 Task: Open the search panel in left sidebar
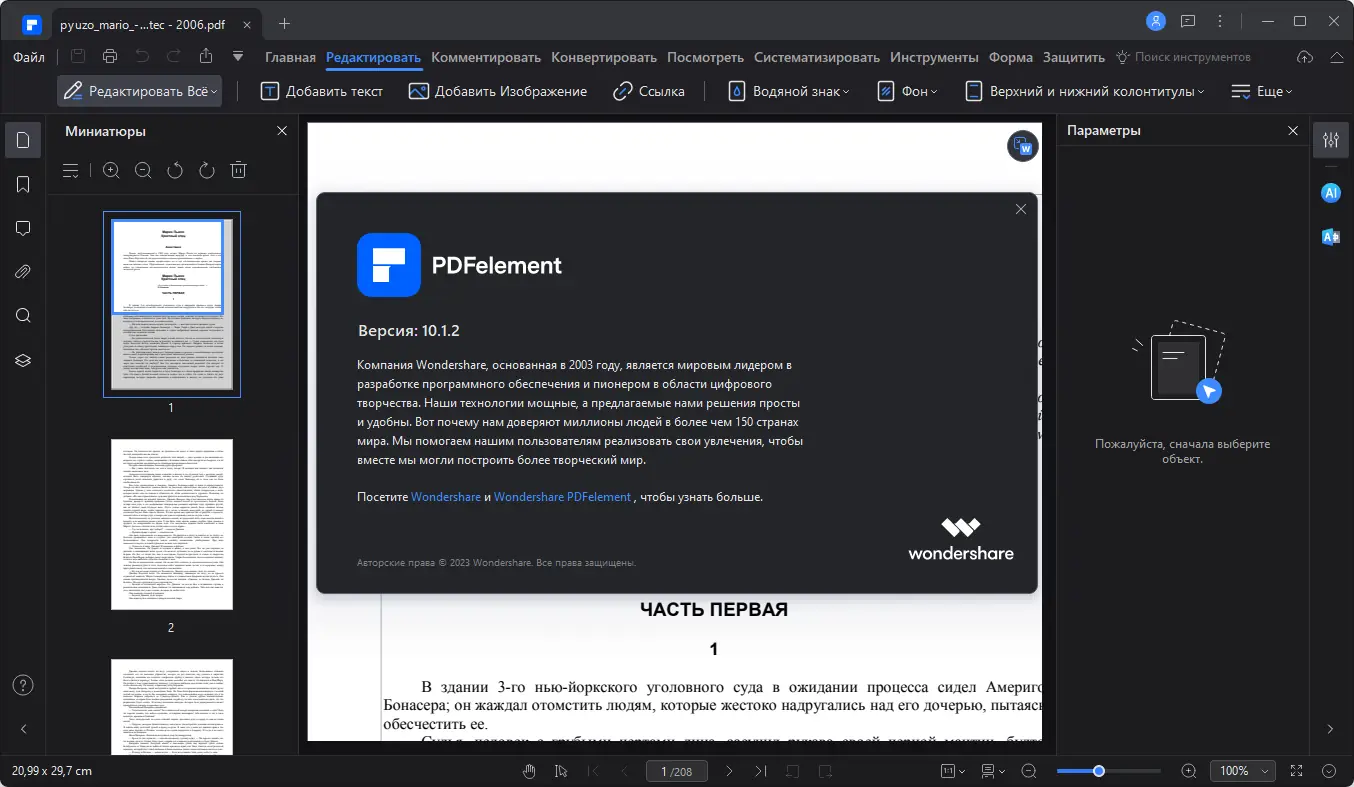[23, 316]
